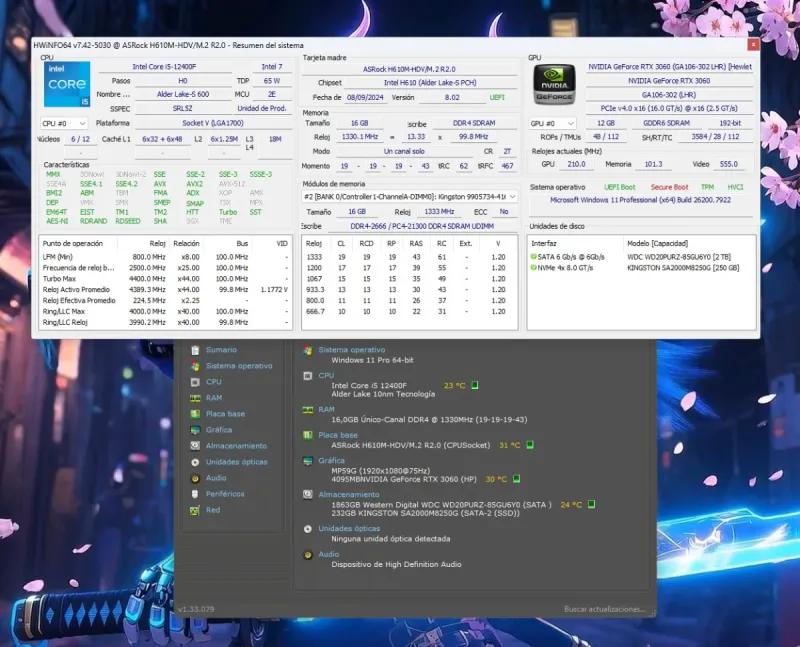Click WDC WD20PURZ-85GU6Y0 drive model
This screenshot has width=800, height=647.
tap(679, 257)
